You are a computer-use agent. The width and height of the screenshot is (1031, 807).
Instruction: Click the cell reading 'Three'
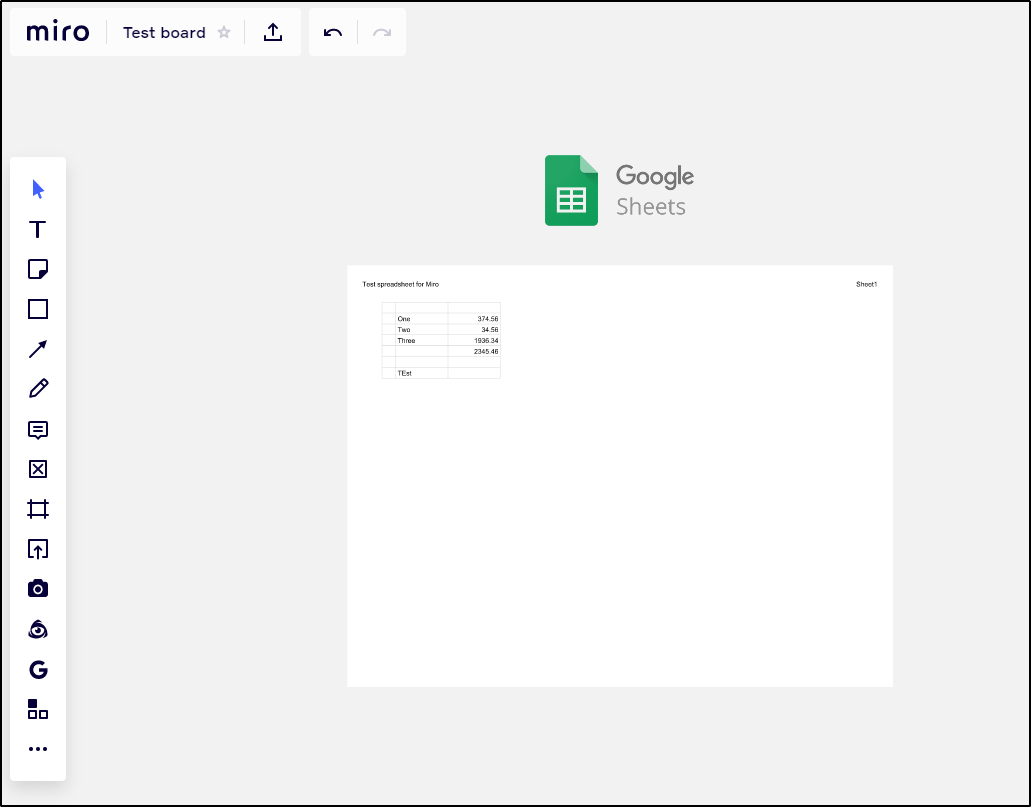(421, 341)
